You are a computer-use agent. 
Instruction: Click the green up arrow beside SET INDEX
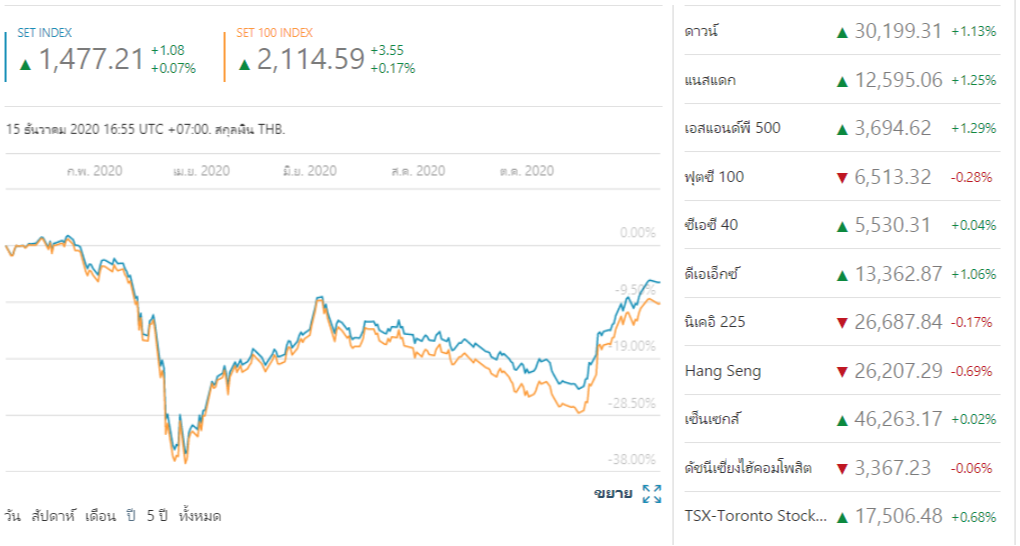click(x=25, y=64)
